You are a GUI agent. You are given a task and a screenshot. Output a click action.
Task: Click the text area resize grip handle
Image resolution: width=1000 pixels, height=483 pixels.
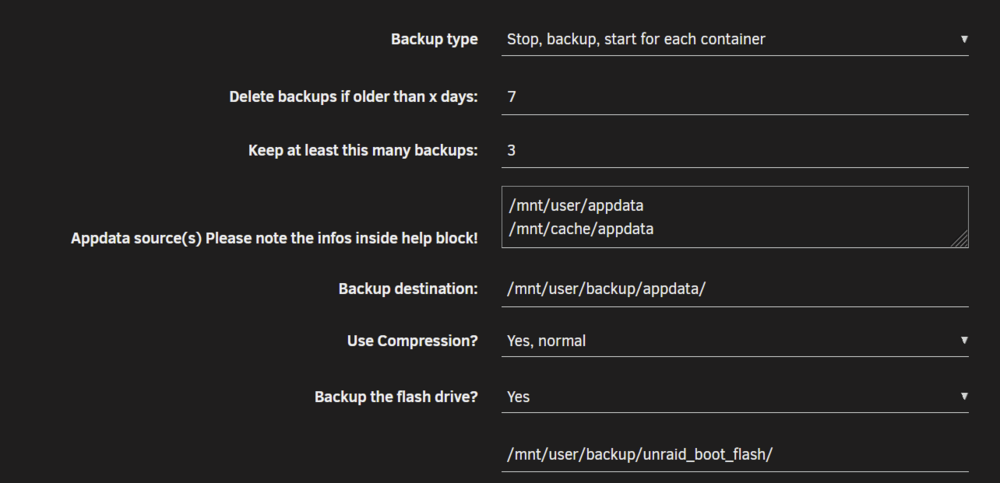pos(960,239)
